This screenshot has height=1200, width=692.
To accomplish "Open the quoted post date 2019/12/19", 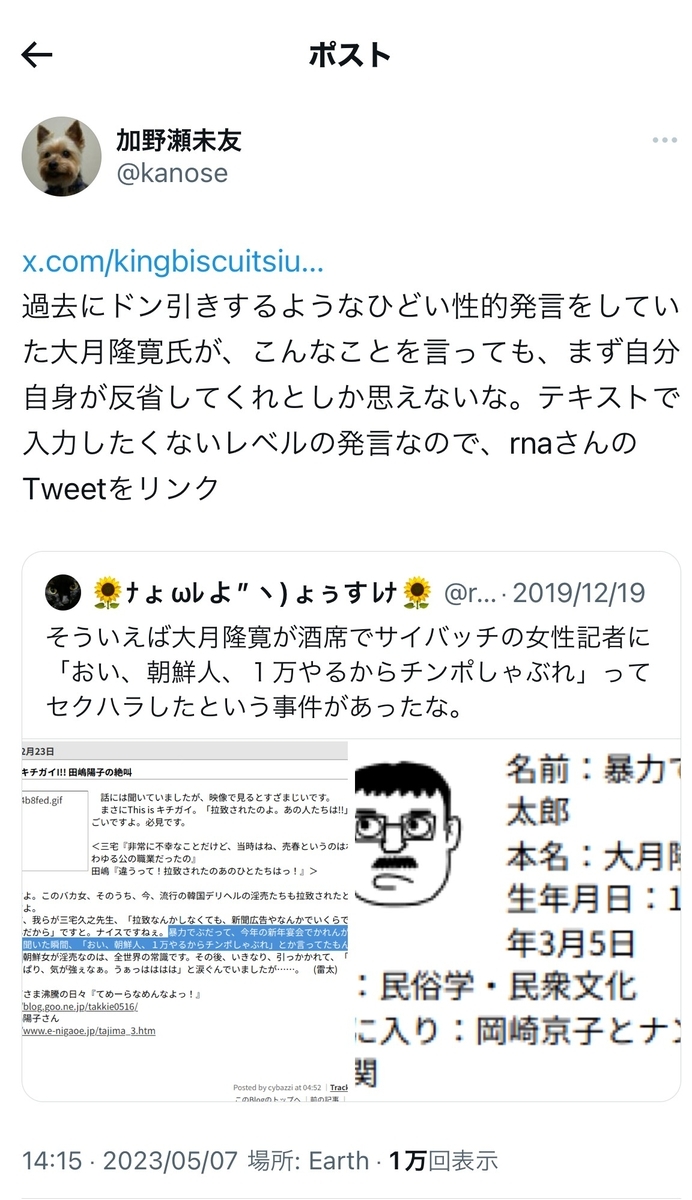I will (579, 593).
